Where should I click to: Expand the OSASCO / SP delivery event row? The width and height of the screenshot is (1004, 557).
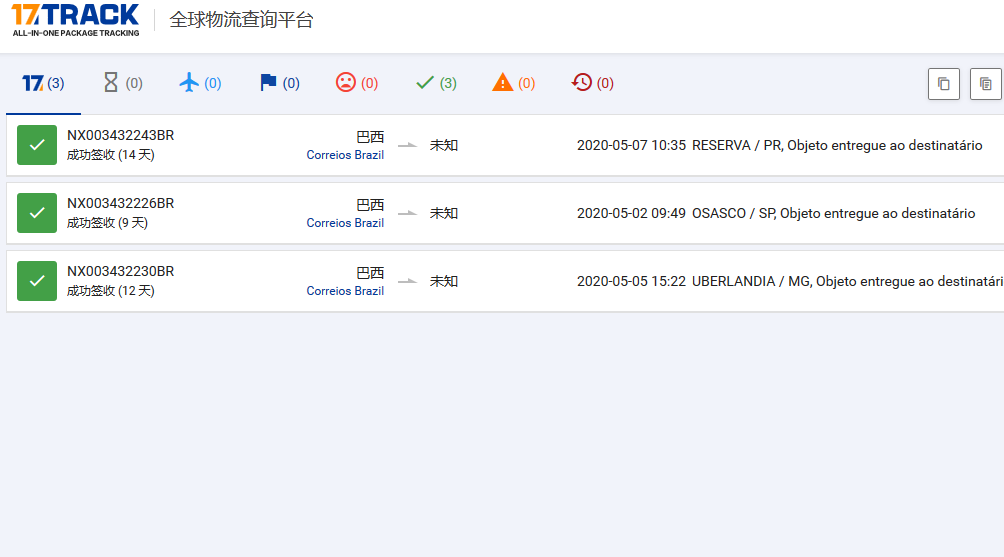[776, 213]
